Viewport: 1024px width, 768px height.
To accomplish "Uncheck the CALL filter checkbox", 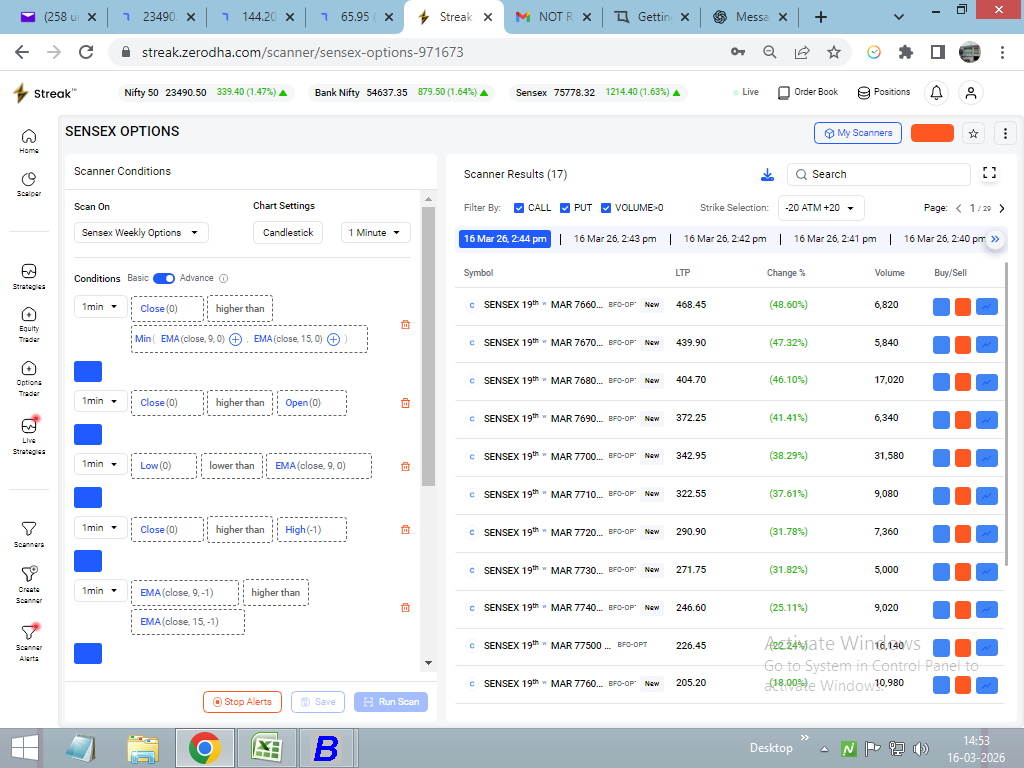I will tap(519, 208).
